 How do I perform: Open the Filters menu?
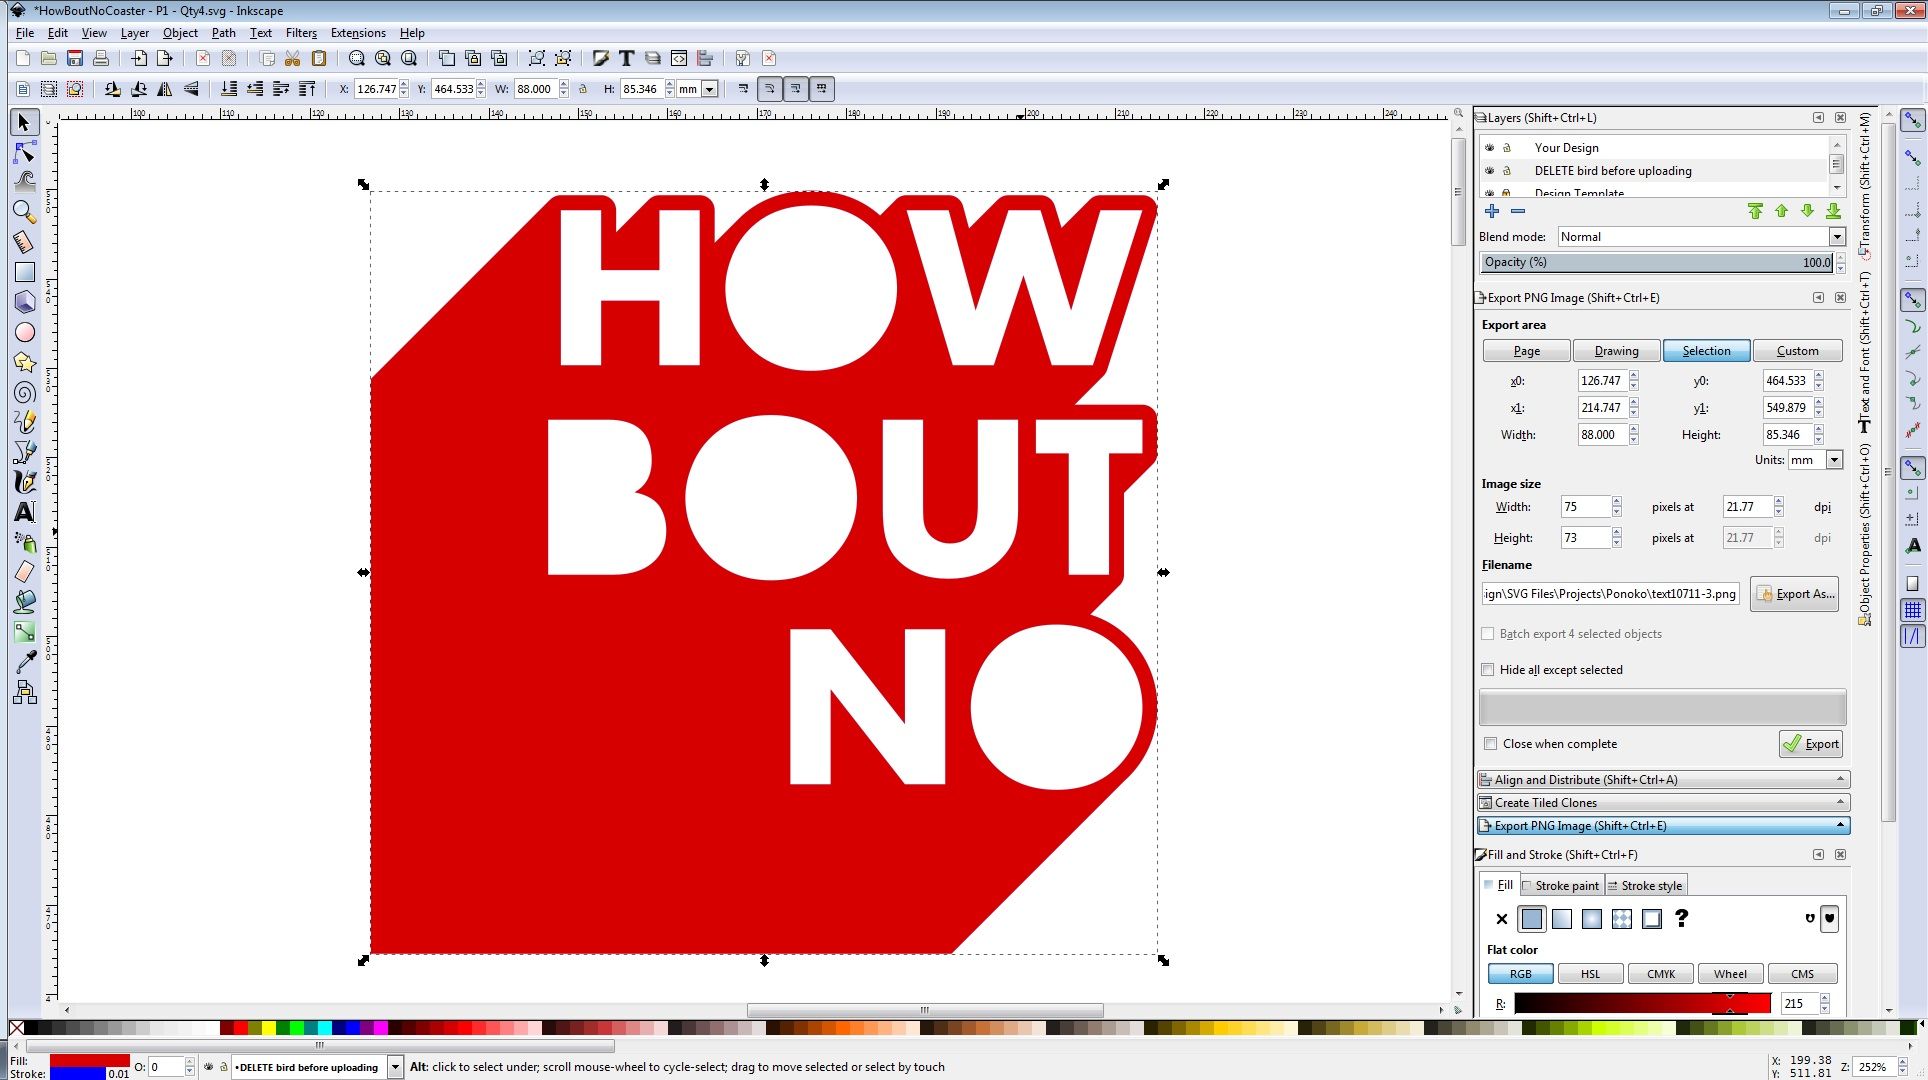[x=301, y=33]
